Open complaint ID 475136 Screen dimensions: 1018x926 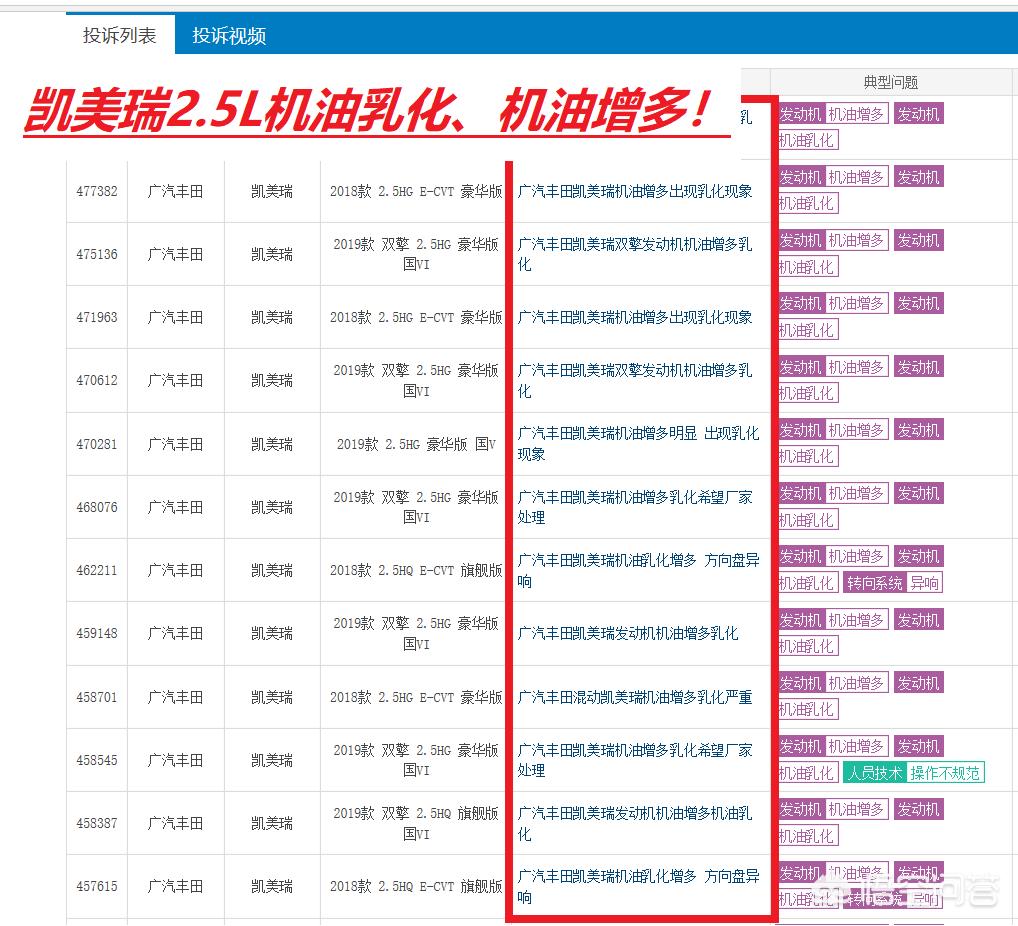(x=97, y=255)
